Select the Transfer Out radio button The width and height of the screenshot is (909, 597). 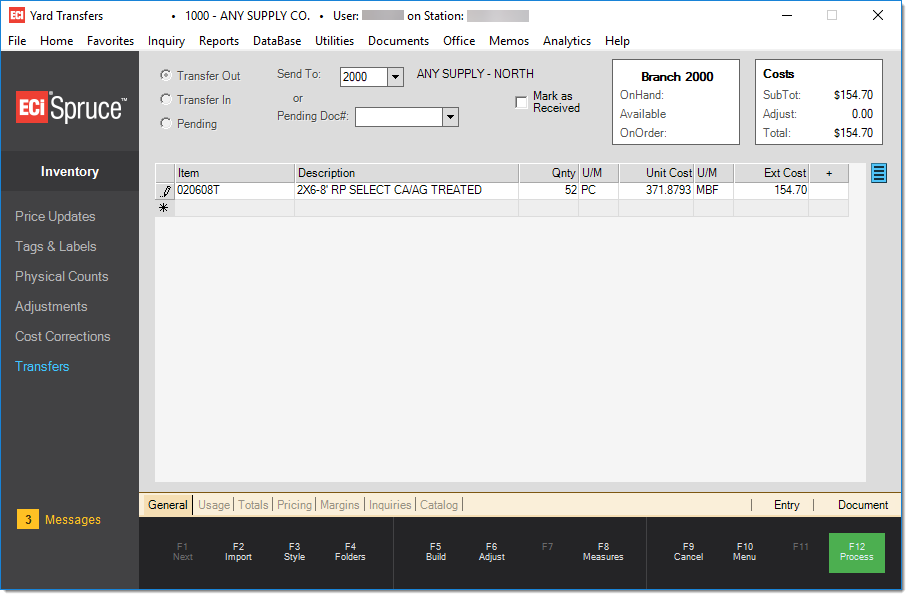[x=166, y=75]
